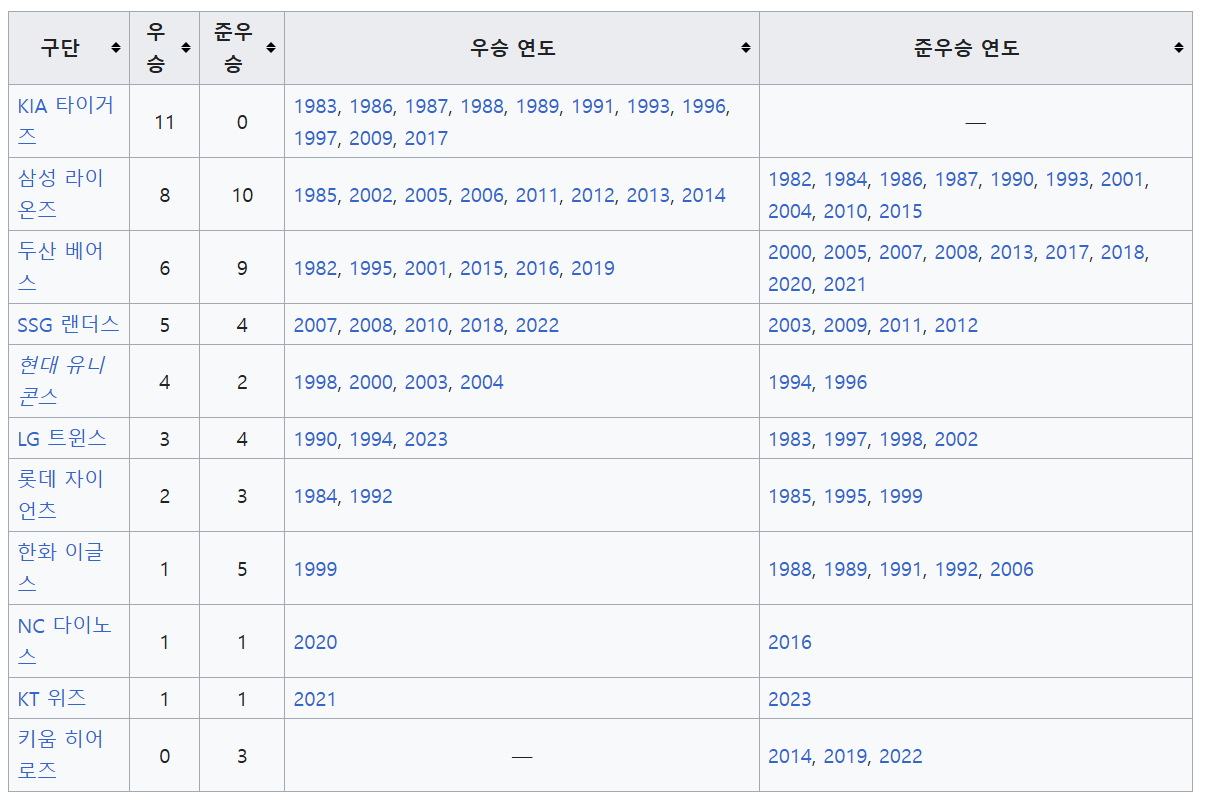The width and height of the screenshot is (1205, 803).
Task: Click 2020 in NC's 우승 연도 cell
Action: [316, 642]
